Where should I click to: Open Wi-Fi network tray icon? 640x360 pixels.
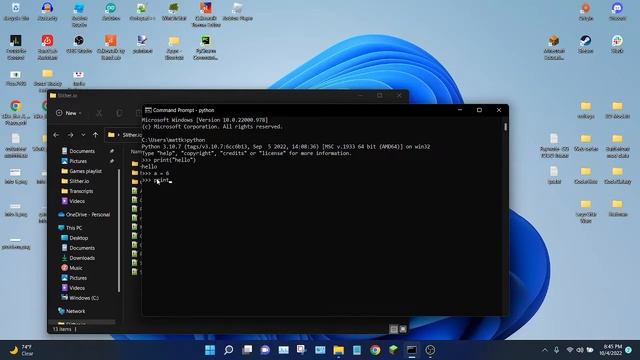pyautogui.click(x=570, y=350)
